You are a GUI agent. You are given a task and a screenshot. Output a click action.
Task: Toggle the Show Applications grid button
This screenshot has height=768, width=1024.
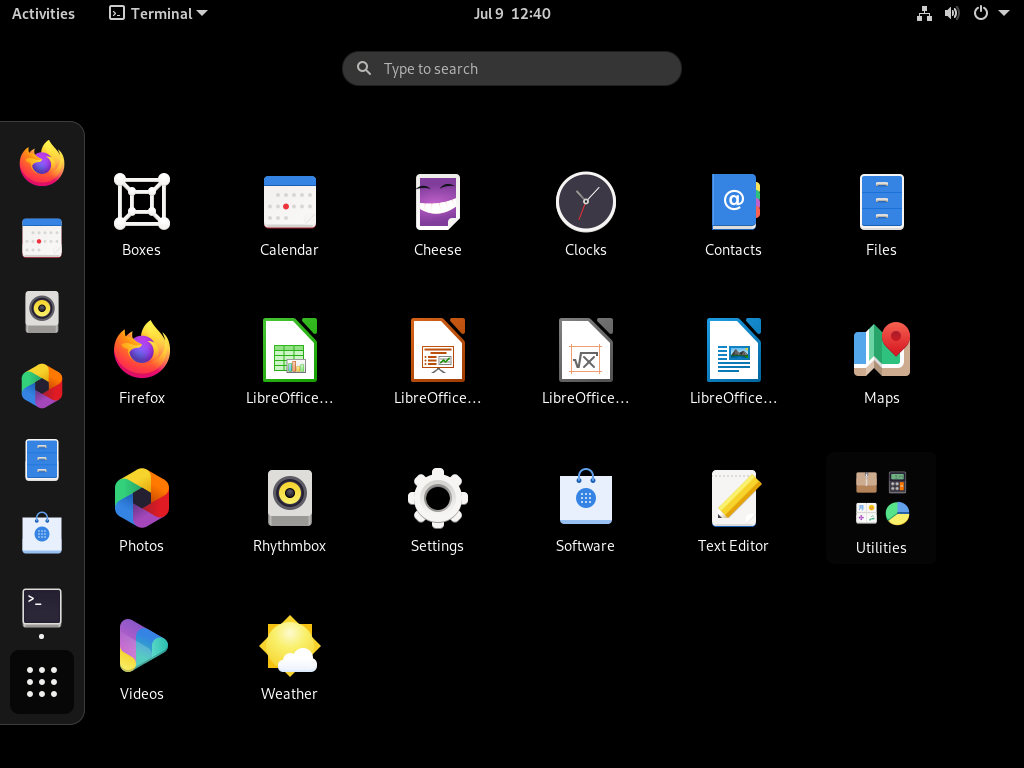tap(42, 682)
